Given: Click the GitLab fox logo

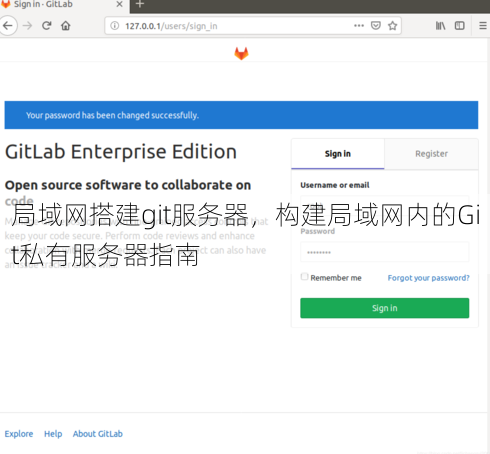Looking at the screenshot, I should (241, 53).
